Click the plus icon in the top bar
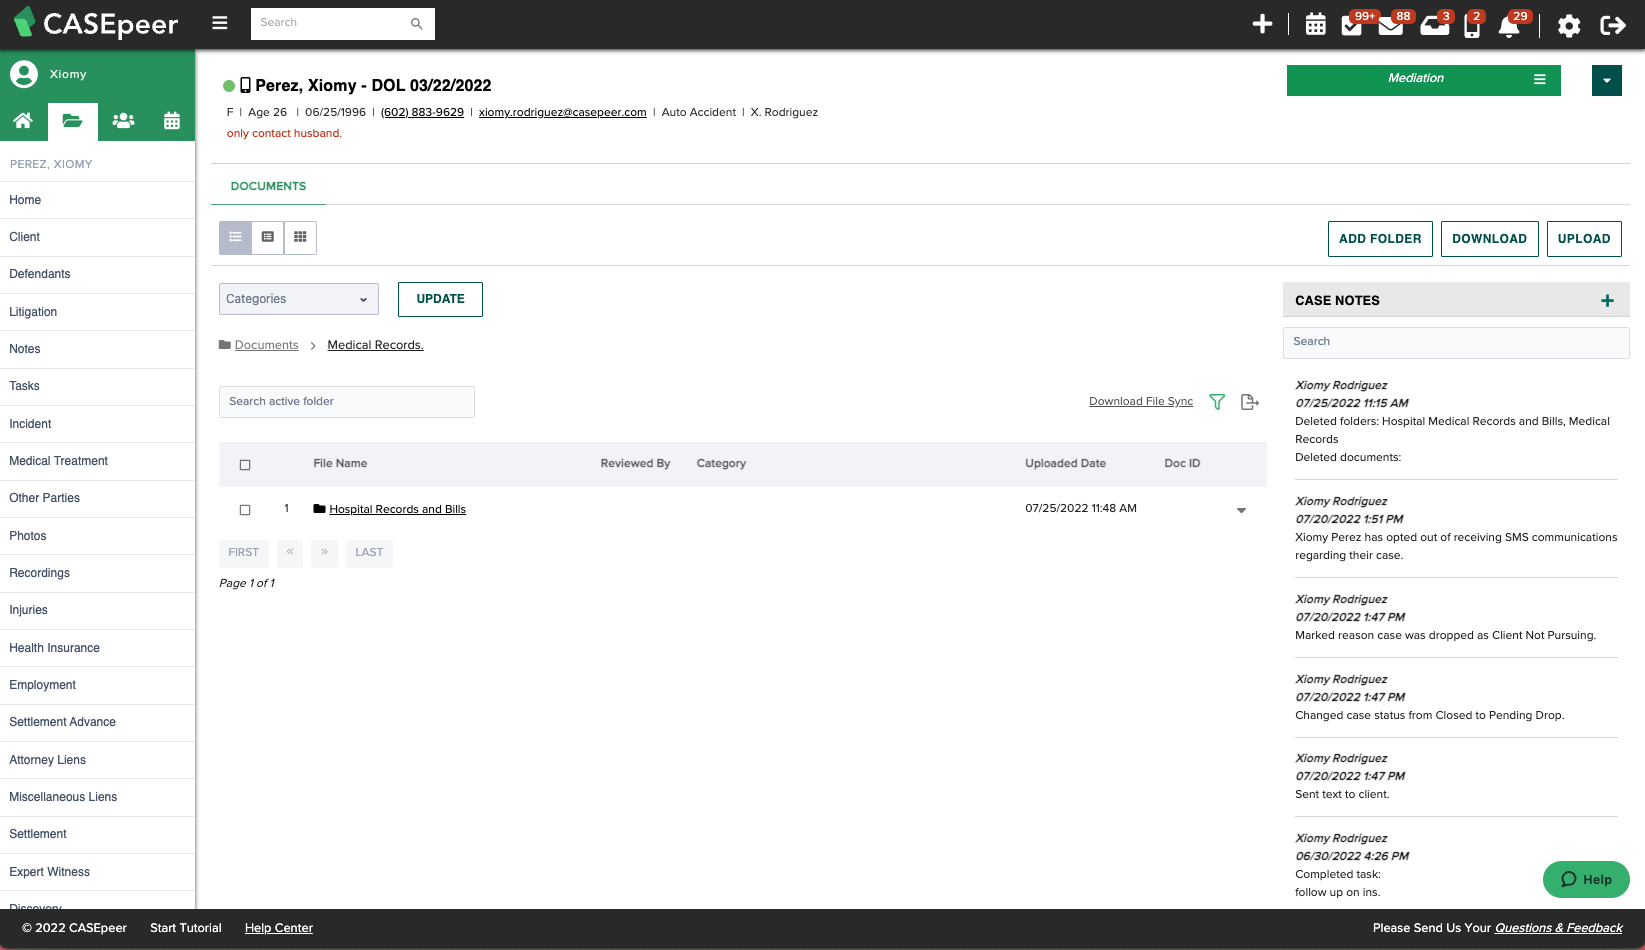1645x950 pixels. (x=1262, y=24)
